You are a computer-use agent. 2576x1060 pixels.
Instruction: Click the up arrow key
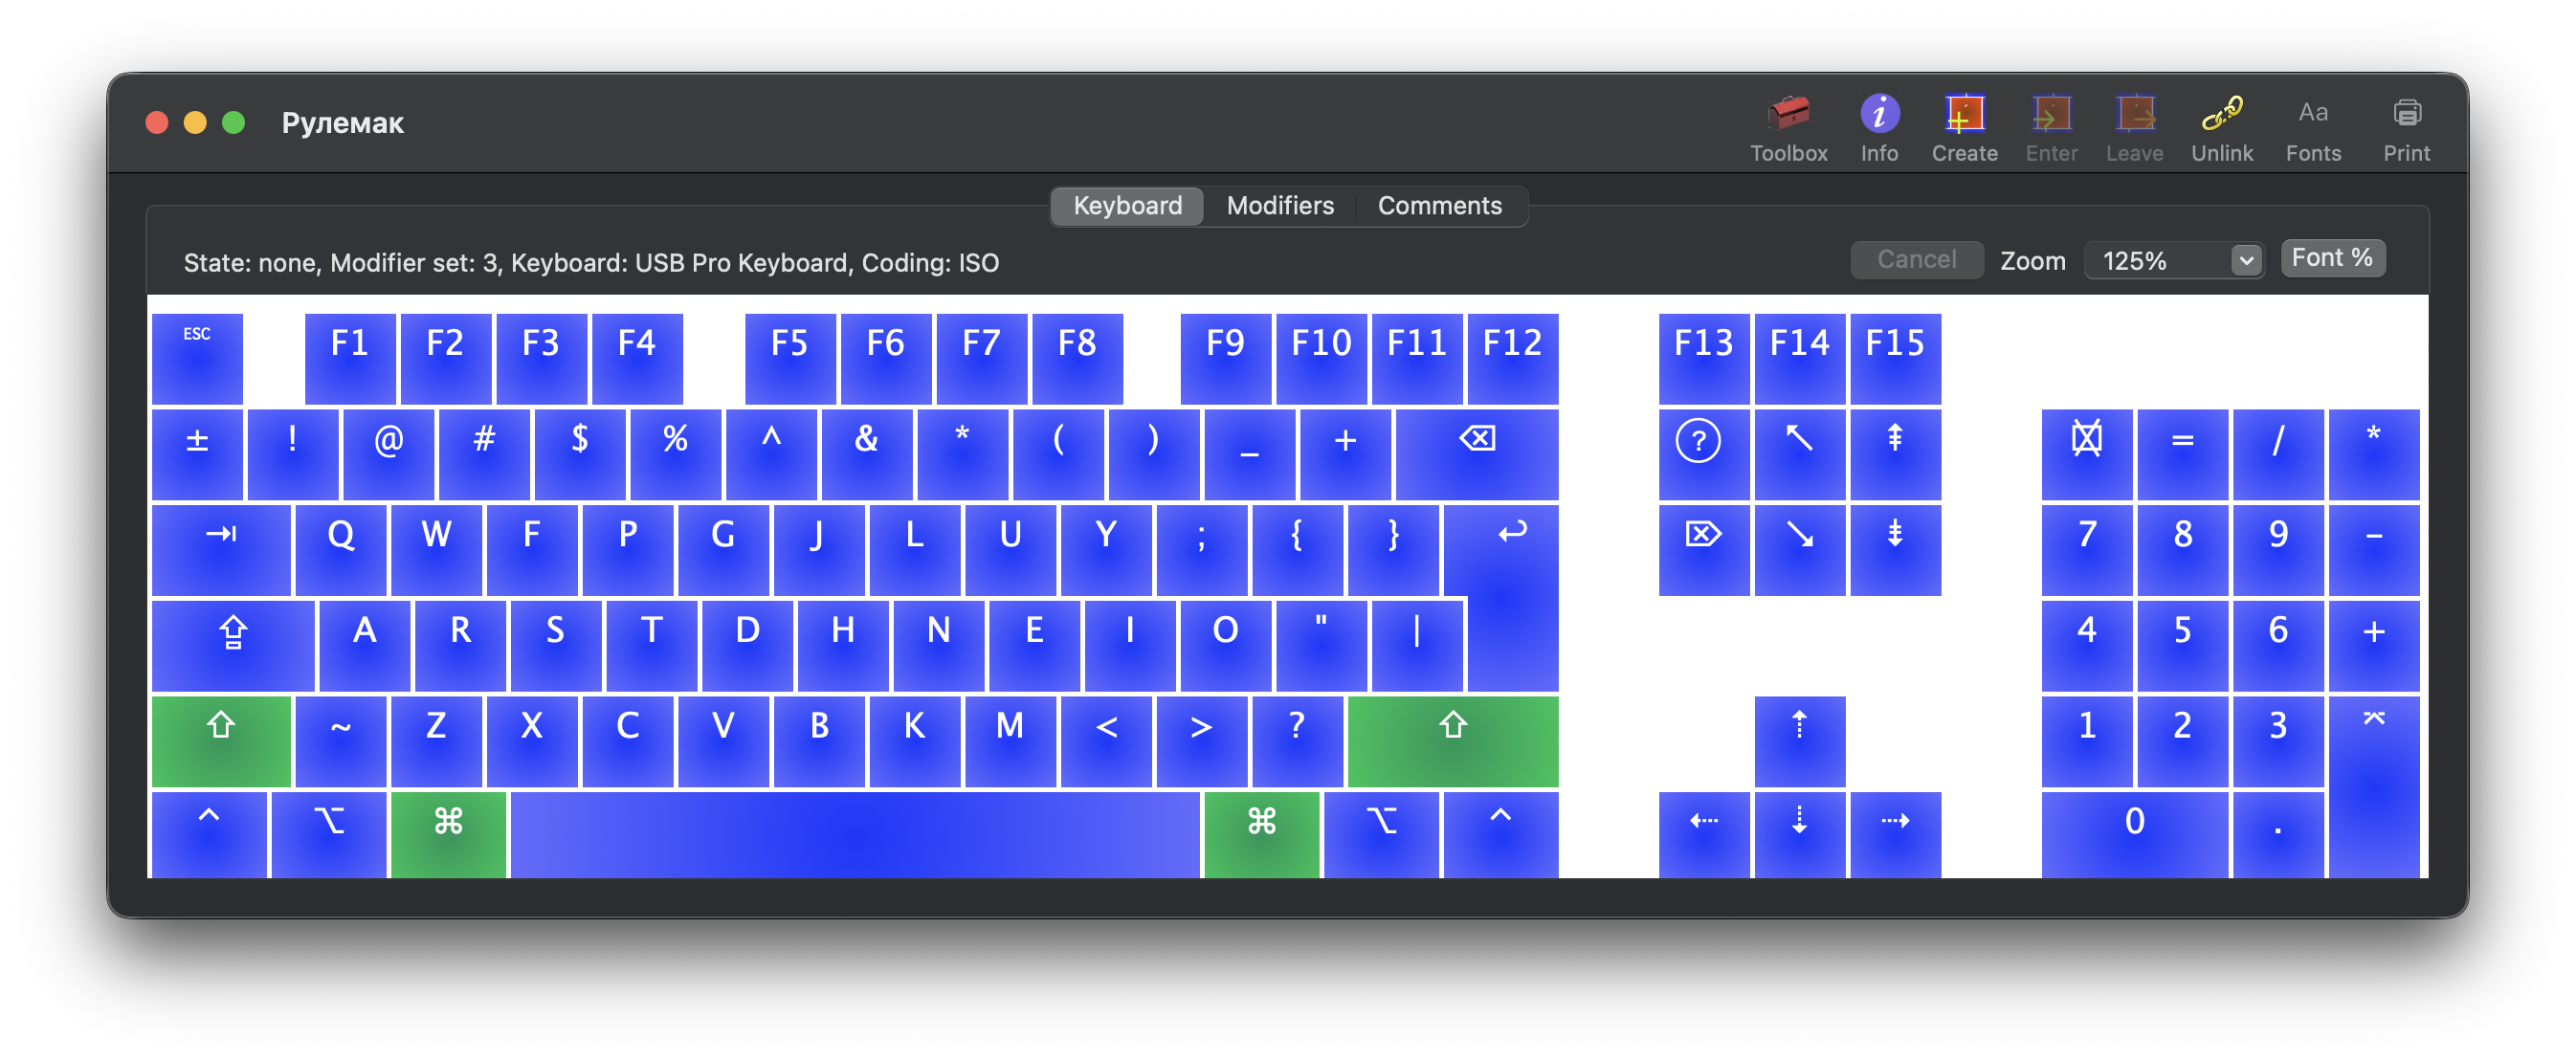click(1799, 740)
